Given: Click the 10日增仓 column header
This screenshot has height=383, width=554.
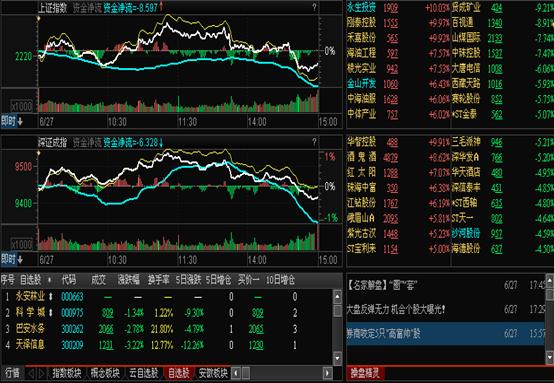Looking at the screenshot, I should (x=280, y=280).
